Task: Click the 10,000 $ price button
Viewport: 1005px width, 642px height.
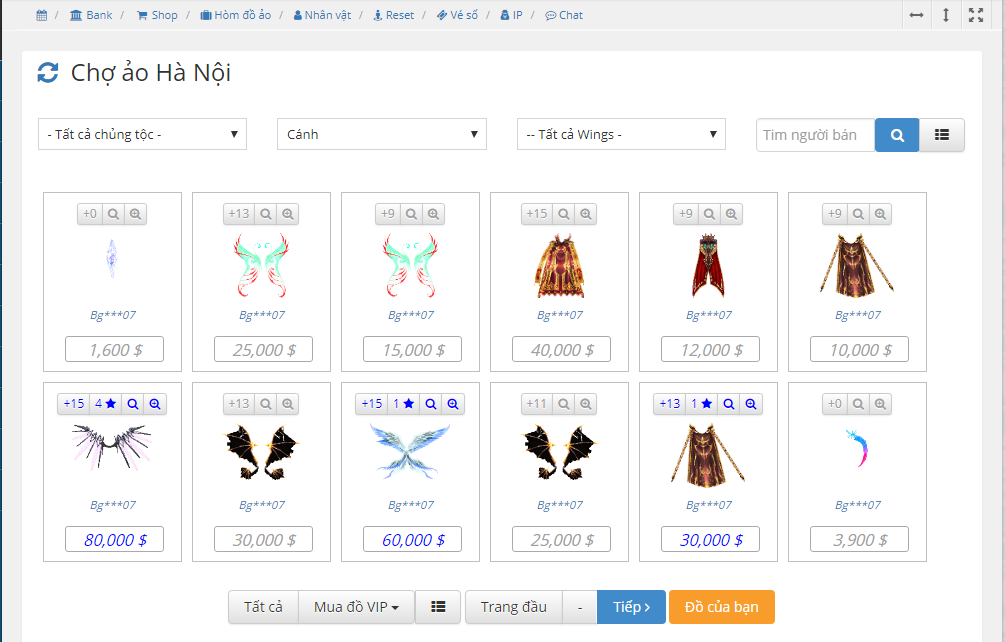Action: 860,350
